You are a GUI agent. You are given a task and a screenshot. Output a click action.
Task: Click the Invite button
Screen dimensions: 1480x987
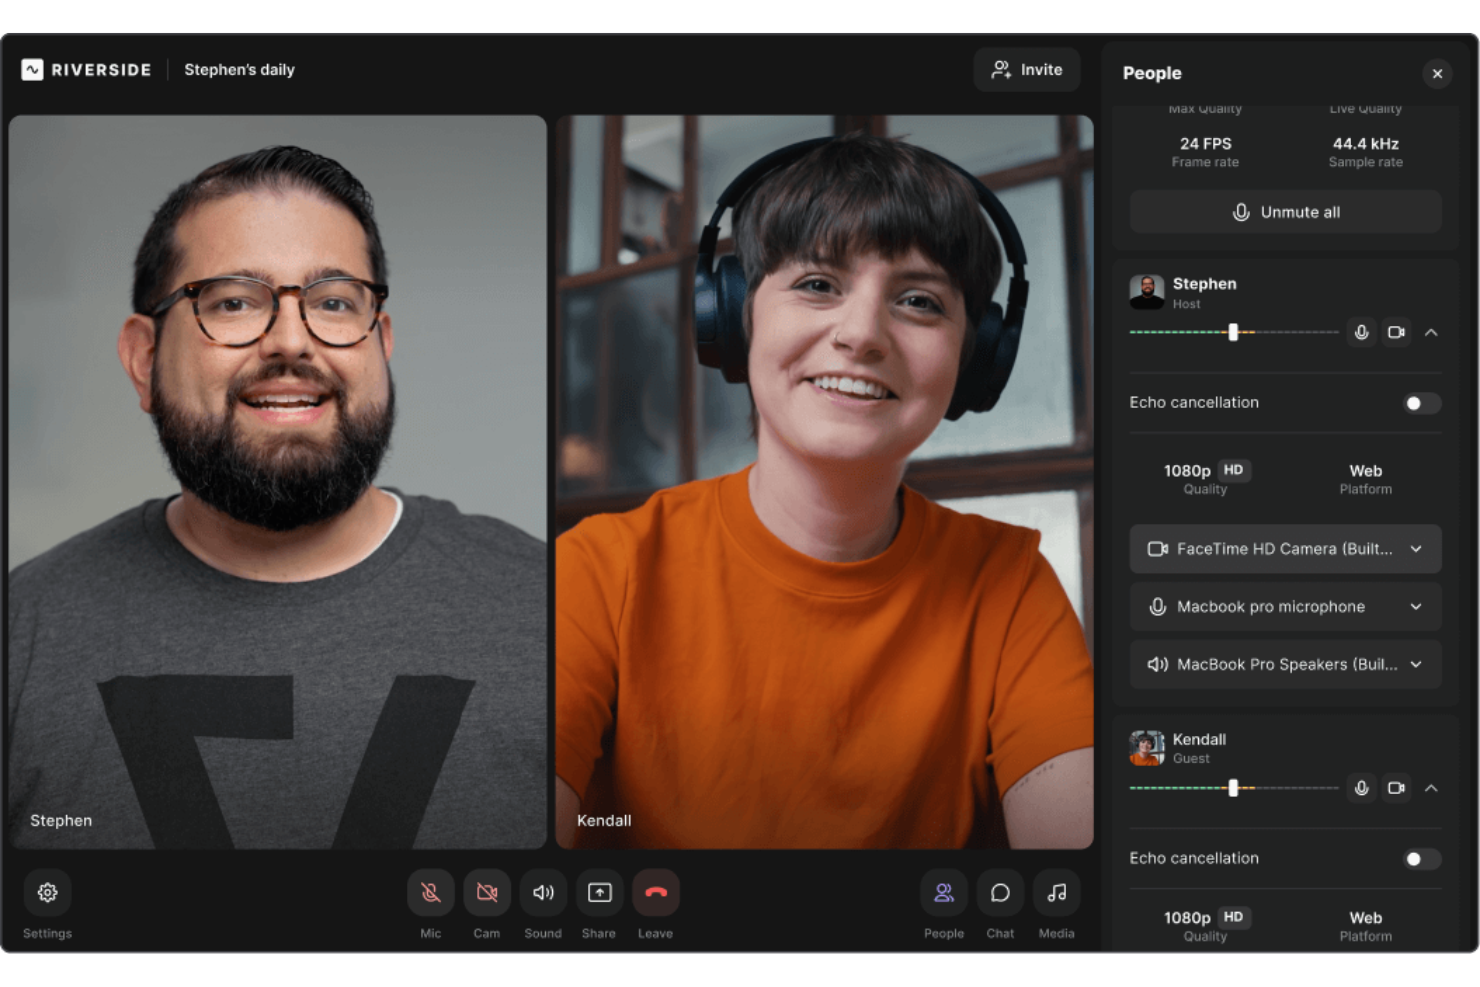[x=1026, y=69]
